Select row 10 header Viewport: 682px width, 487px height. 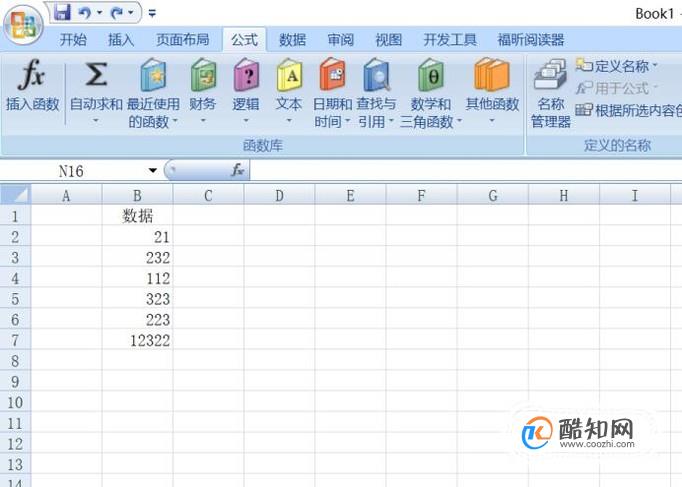pyautogui.click(x=15, y=402)
